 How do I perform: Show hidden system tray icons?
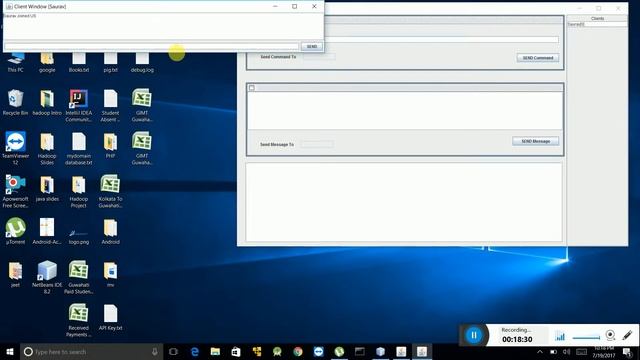(x=540, y=352)
